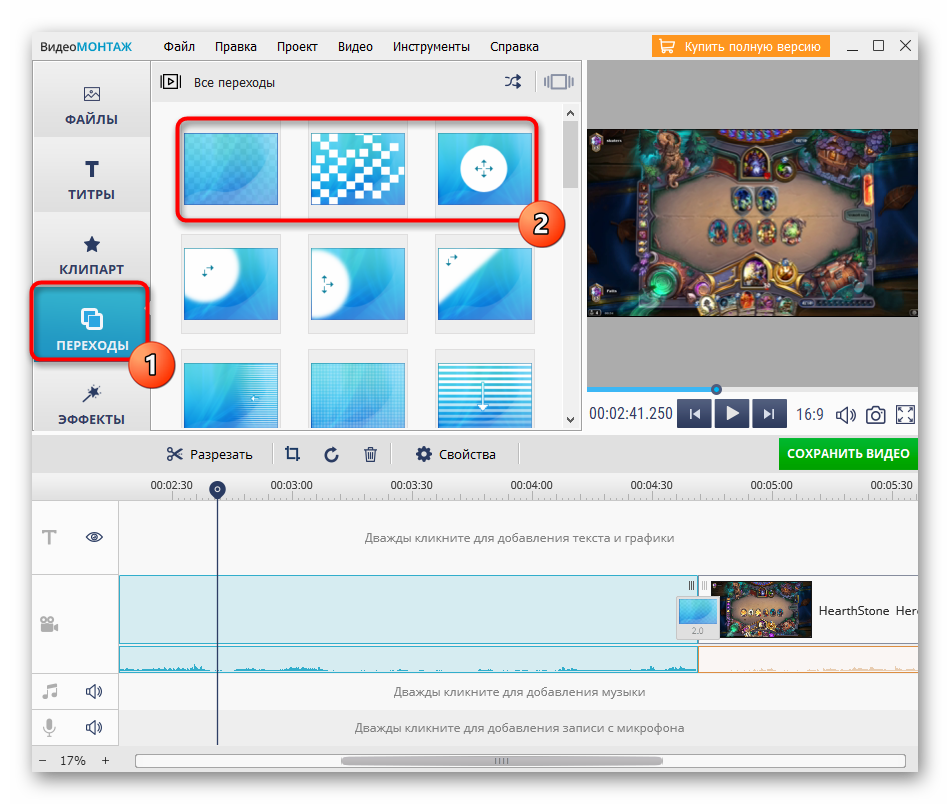Toggle text track visibility eye icon

point(95,537)
